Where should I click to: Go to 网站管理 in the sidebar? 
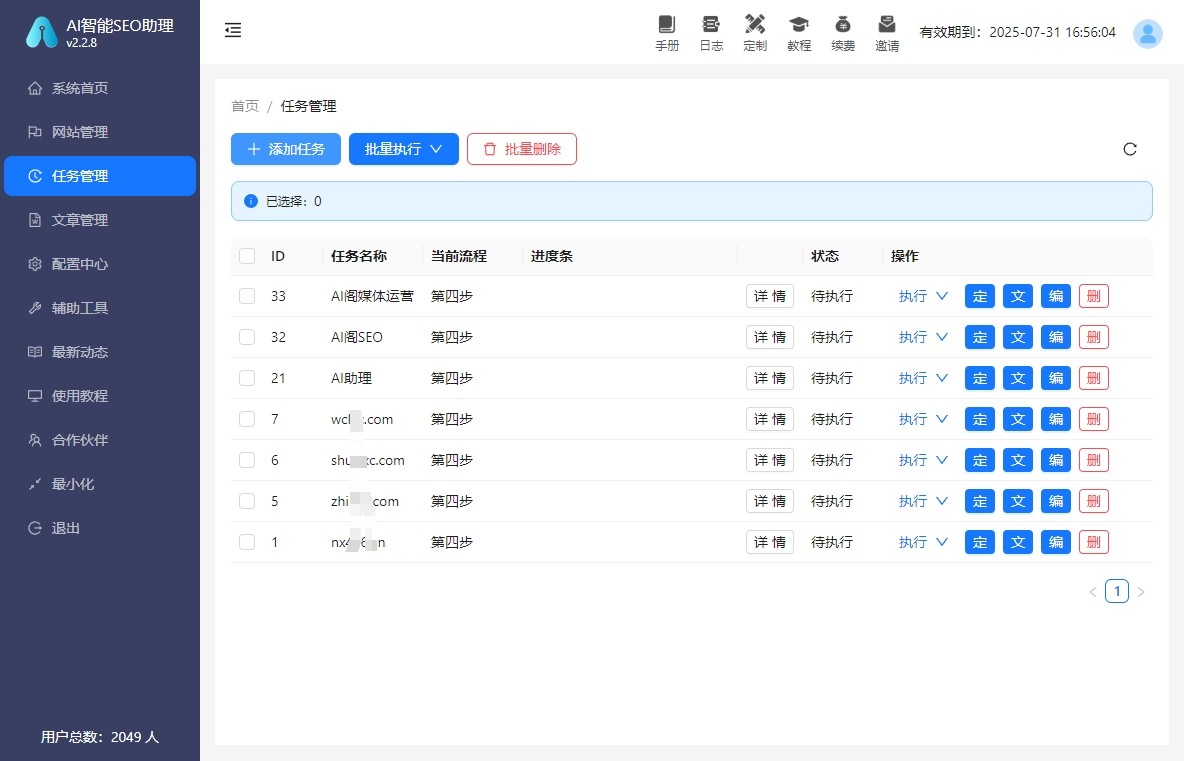80,132
